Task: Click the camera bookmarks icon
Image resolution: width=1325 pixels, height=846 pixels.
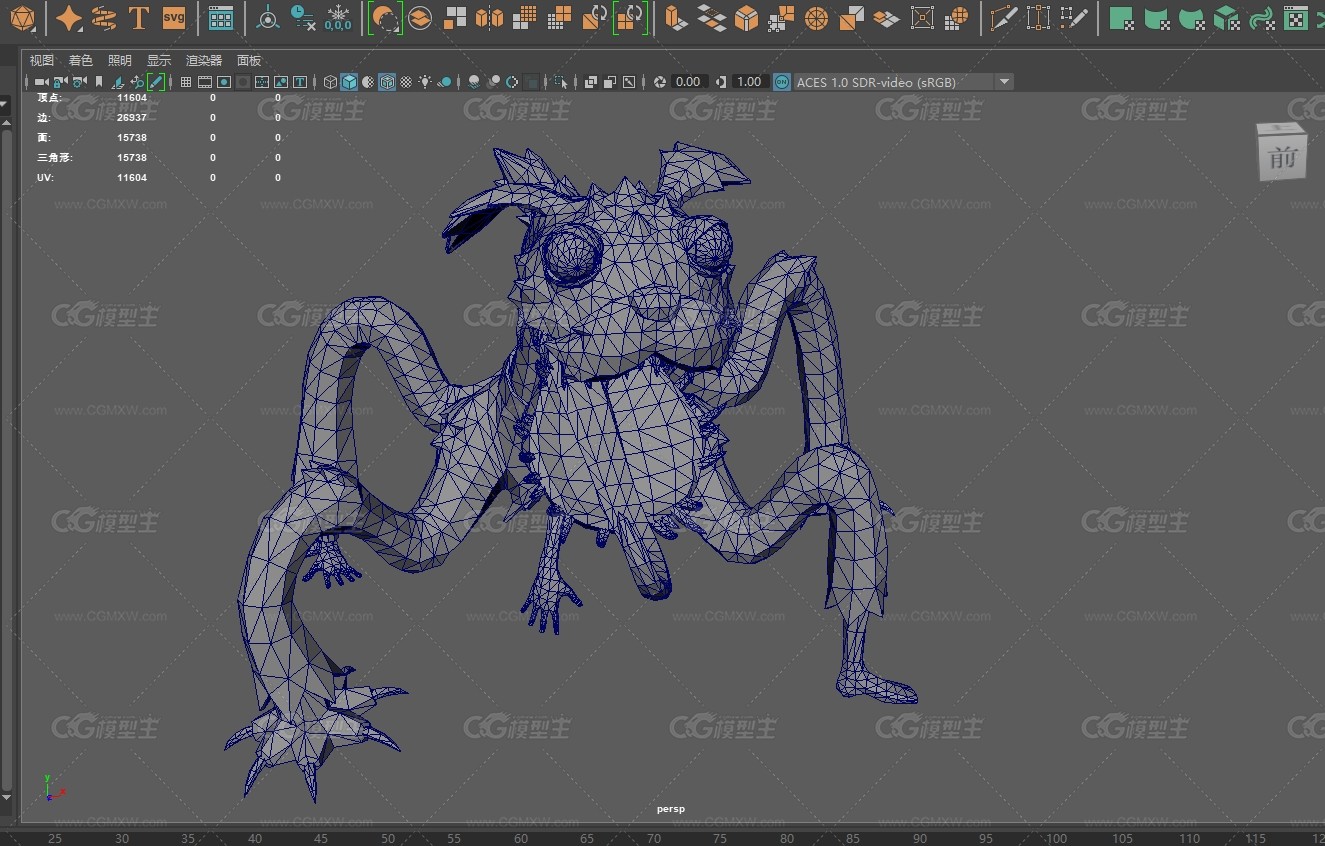Action: 99,82
